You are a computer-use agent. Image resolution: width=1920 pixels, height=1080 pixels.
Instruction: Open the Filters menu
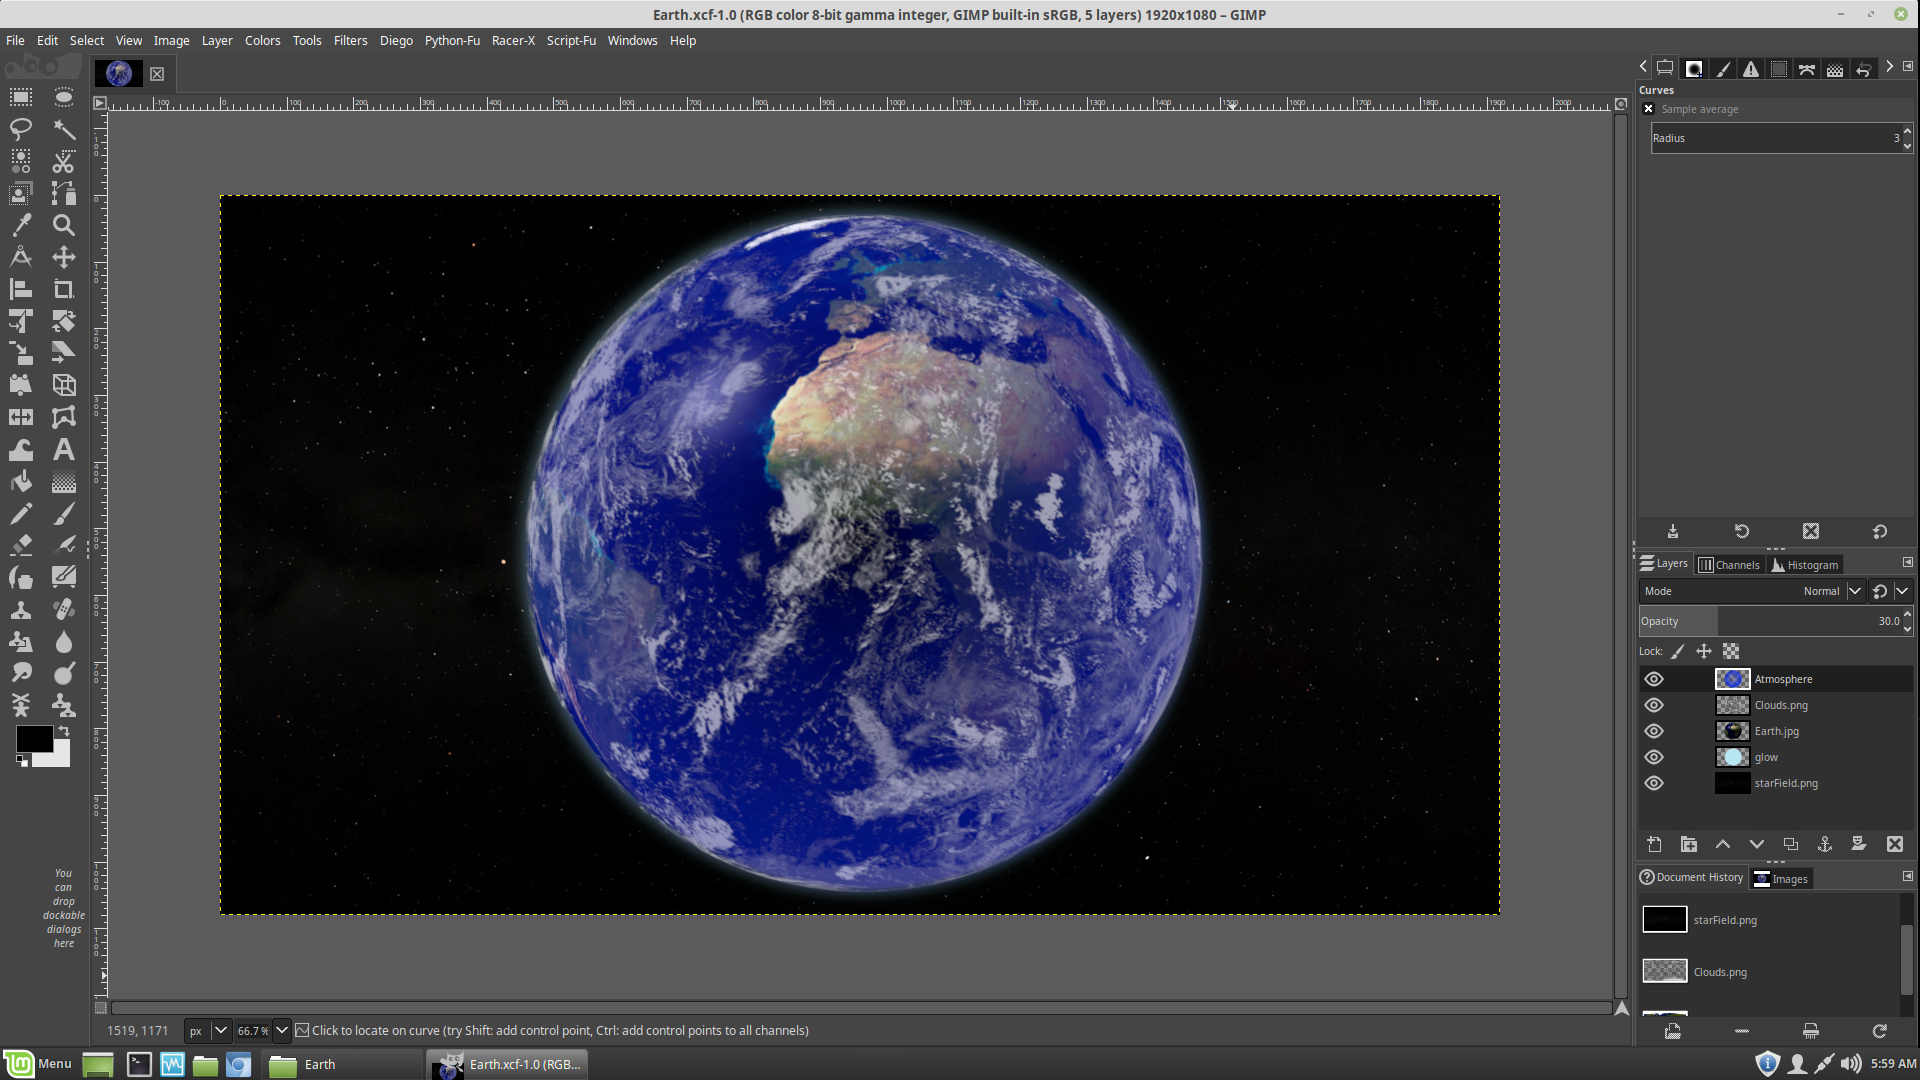[x=350, y=41]
